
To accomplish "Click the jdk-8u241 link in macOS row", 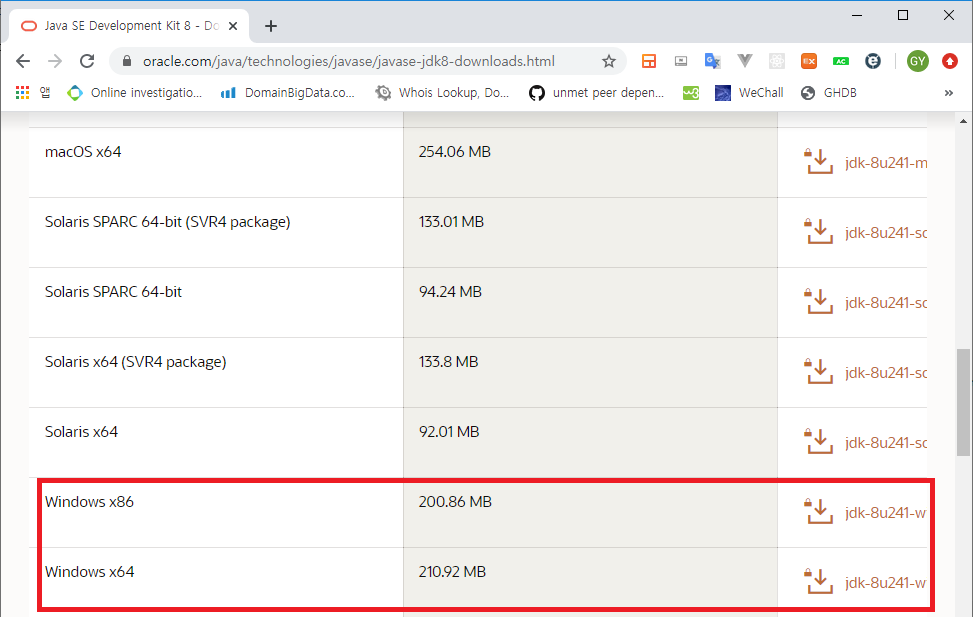I will click(886, 163).
